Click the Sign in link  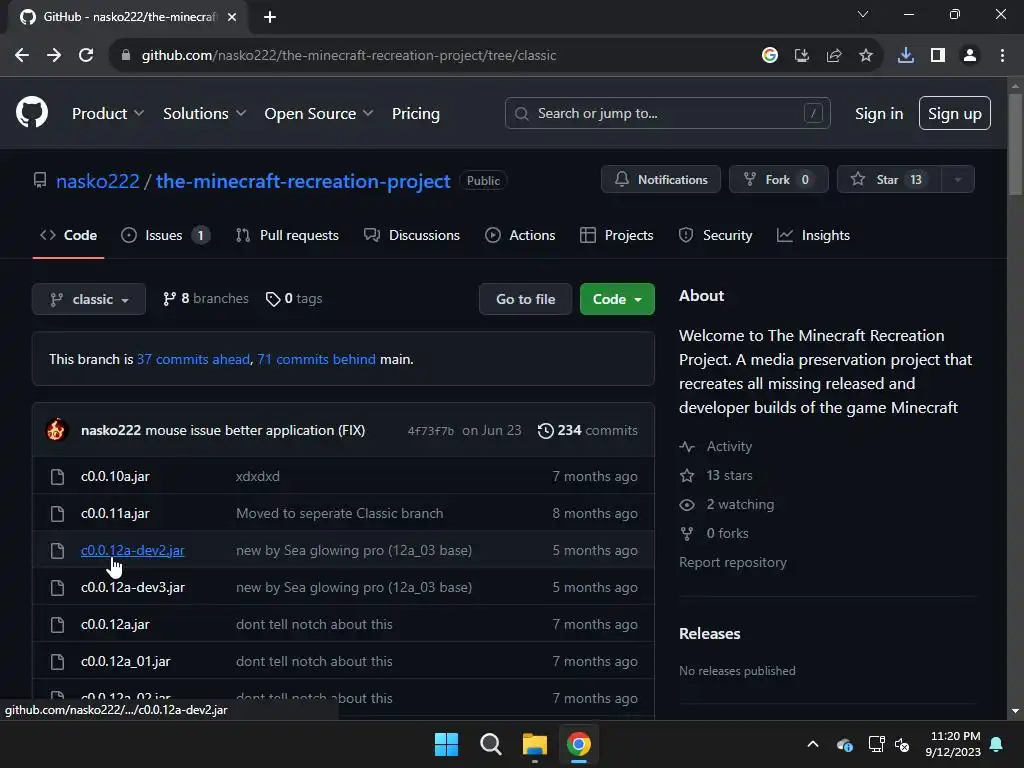879,114
